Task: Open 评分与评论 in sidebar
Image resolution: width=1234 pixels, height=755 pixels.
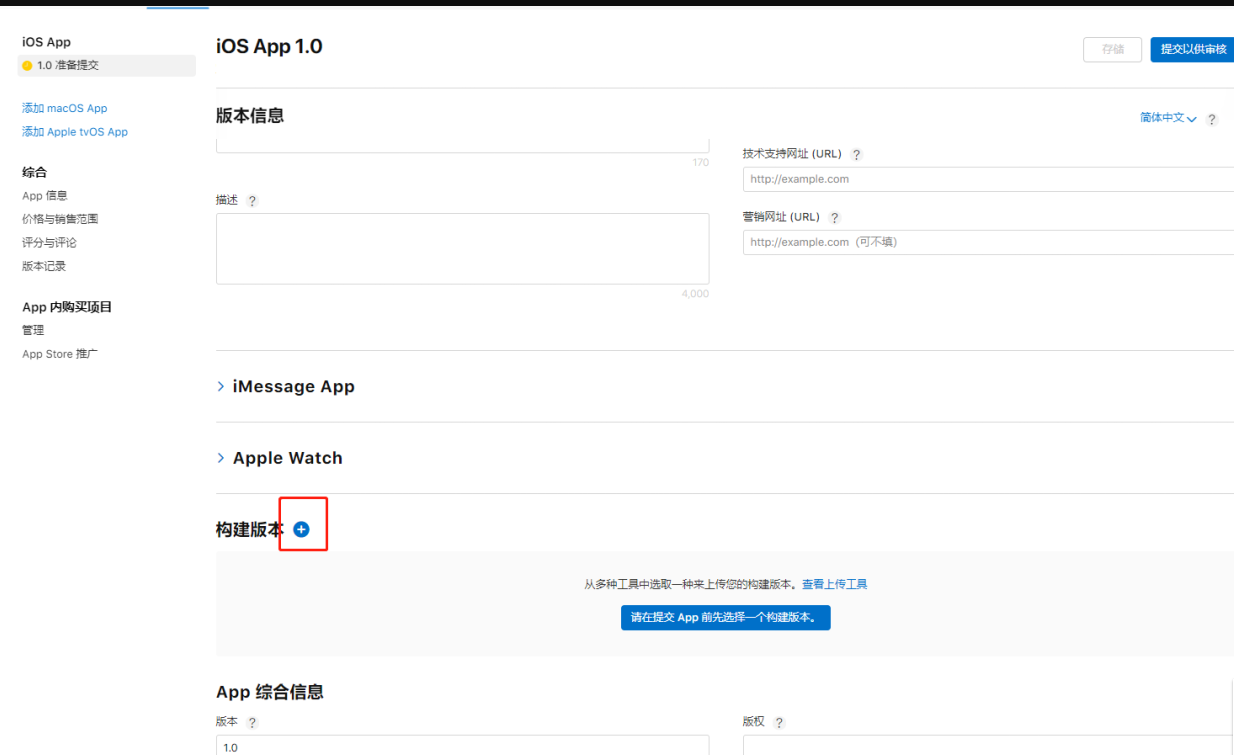Action: tap(49, 243)
